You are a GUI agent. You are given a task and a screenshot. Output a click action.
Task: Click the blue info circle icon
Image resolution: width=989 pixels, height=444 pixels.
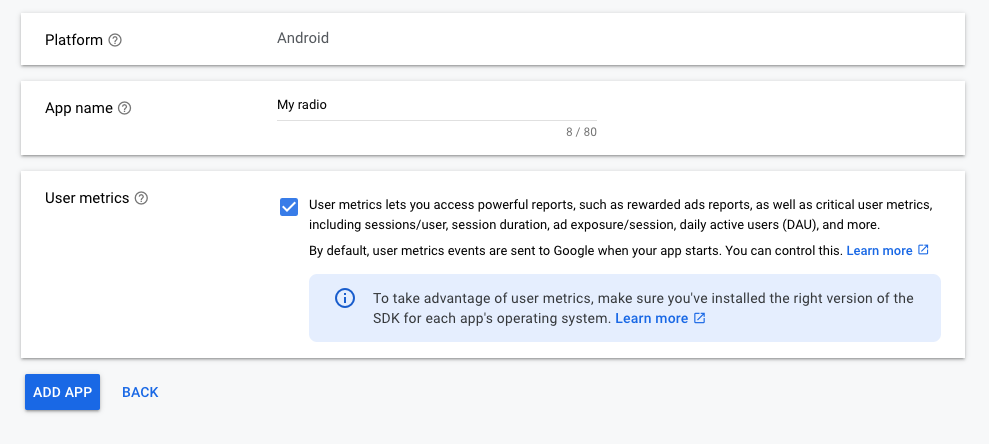pyautogui.click(x=344, y=298)
